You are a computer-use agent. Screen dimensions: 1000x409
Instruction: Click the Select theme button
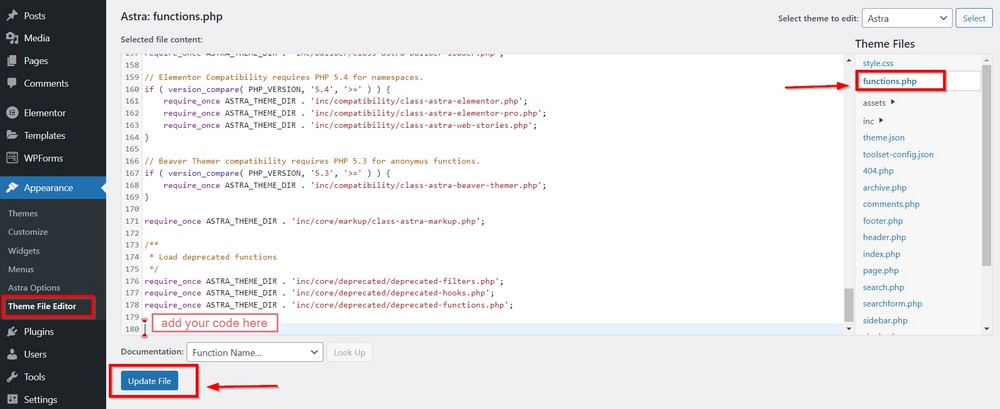974,19
